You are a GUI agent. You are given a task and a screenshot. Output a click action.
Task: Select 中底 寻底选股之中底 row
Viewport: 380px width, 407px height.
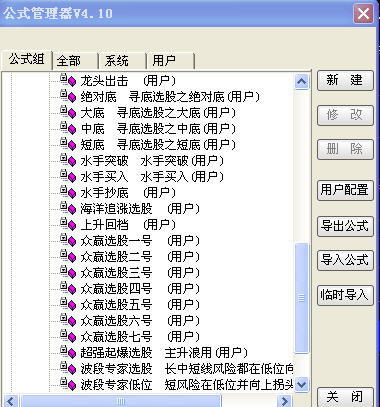[x=158, y=128]
